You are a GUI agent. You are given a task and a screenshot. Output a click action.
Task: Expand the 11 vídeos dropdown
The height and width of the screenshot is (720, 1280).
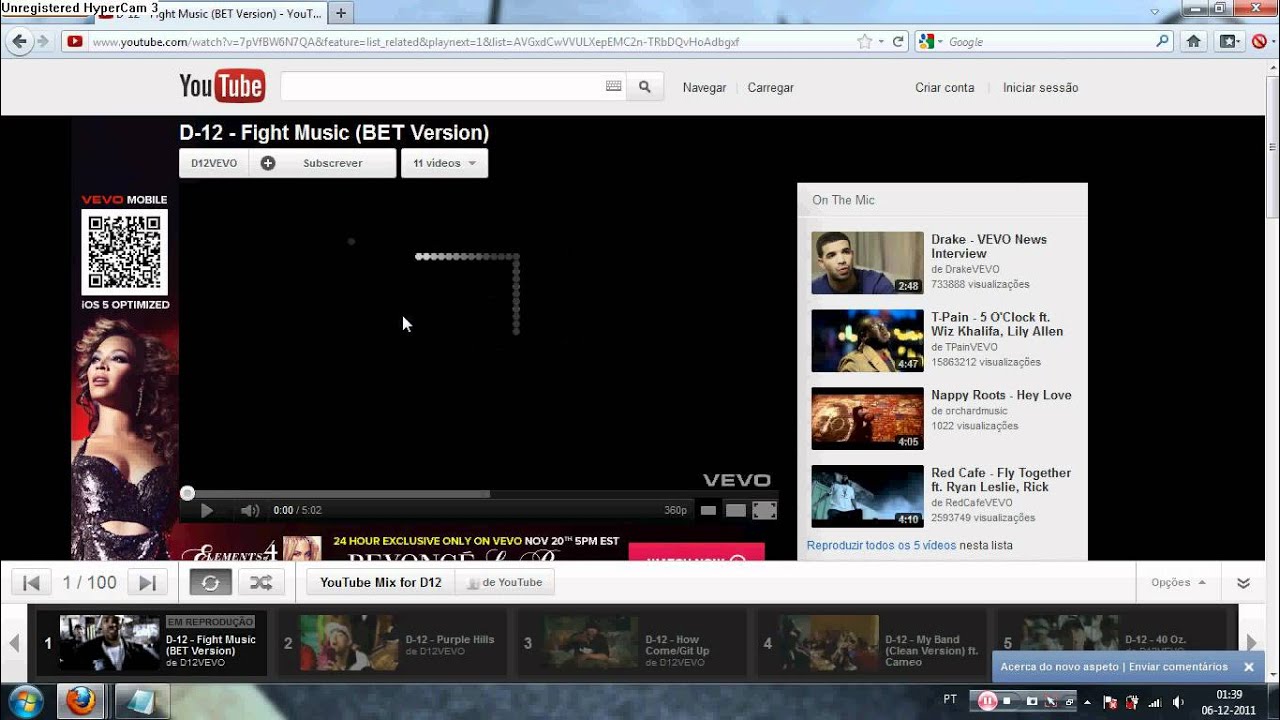pyautogui.click(x=444, y=163)
